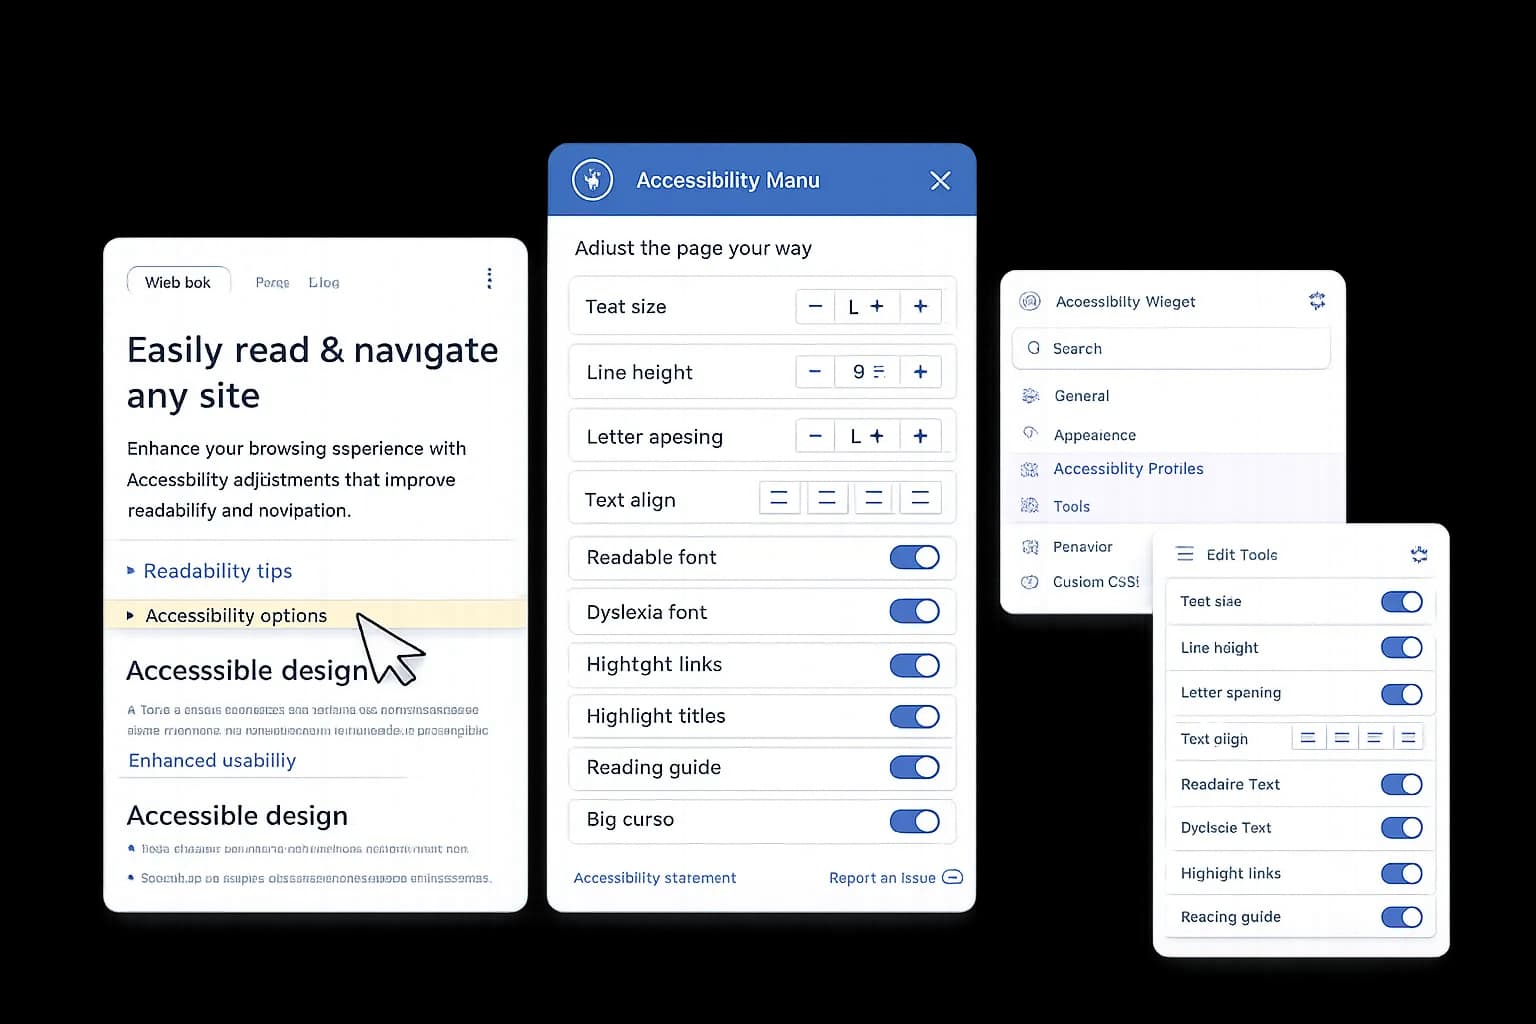Increase Teat size with the plus button

[920, 306]
